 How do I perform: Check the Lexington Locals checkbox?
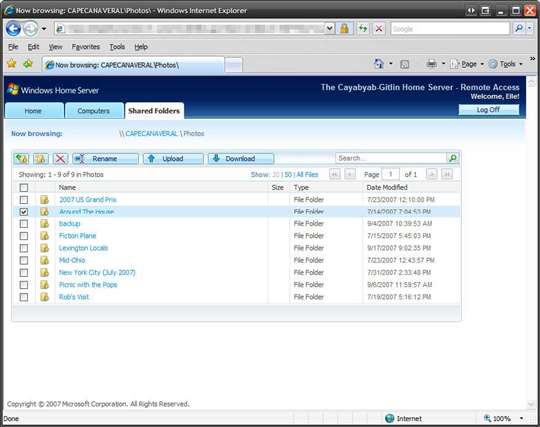(x=24, y=248)
